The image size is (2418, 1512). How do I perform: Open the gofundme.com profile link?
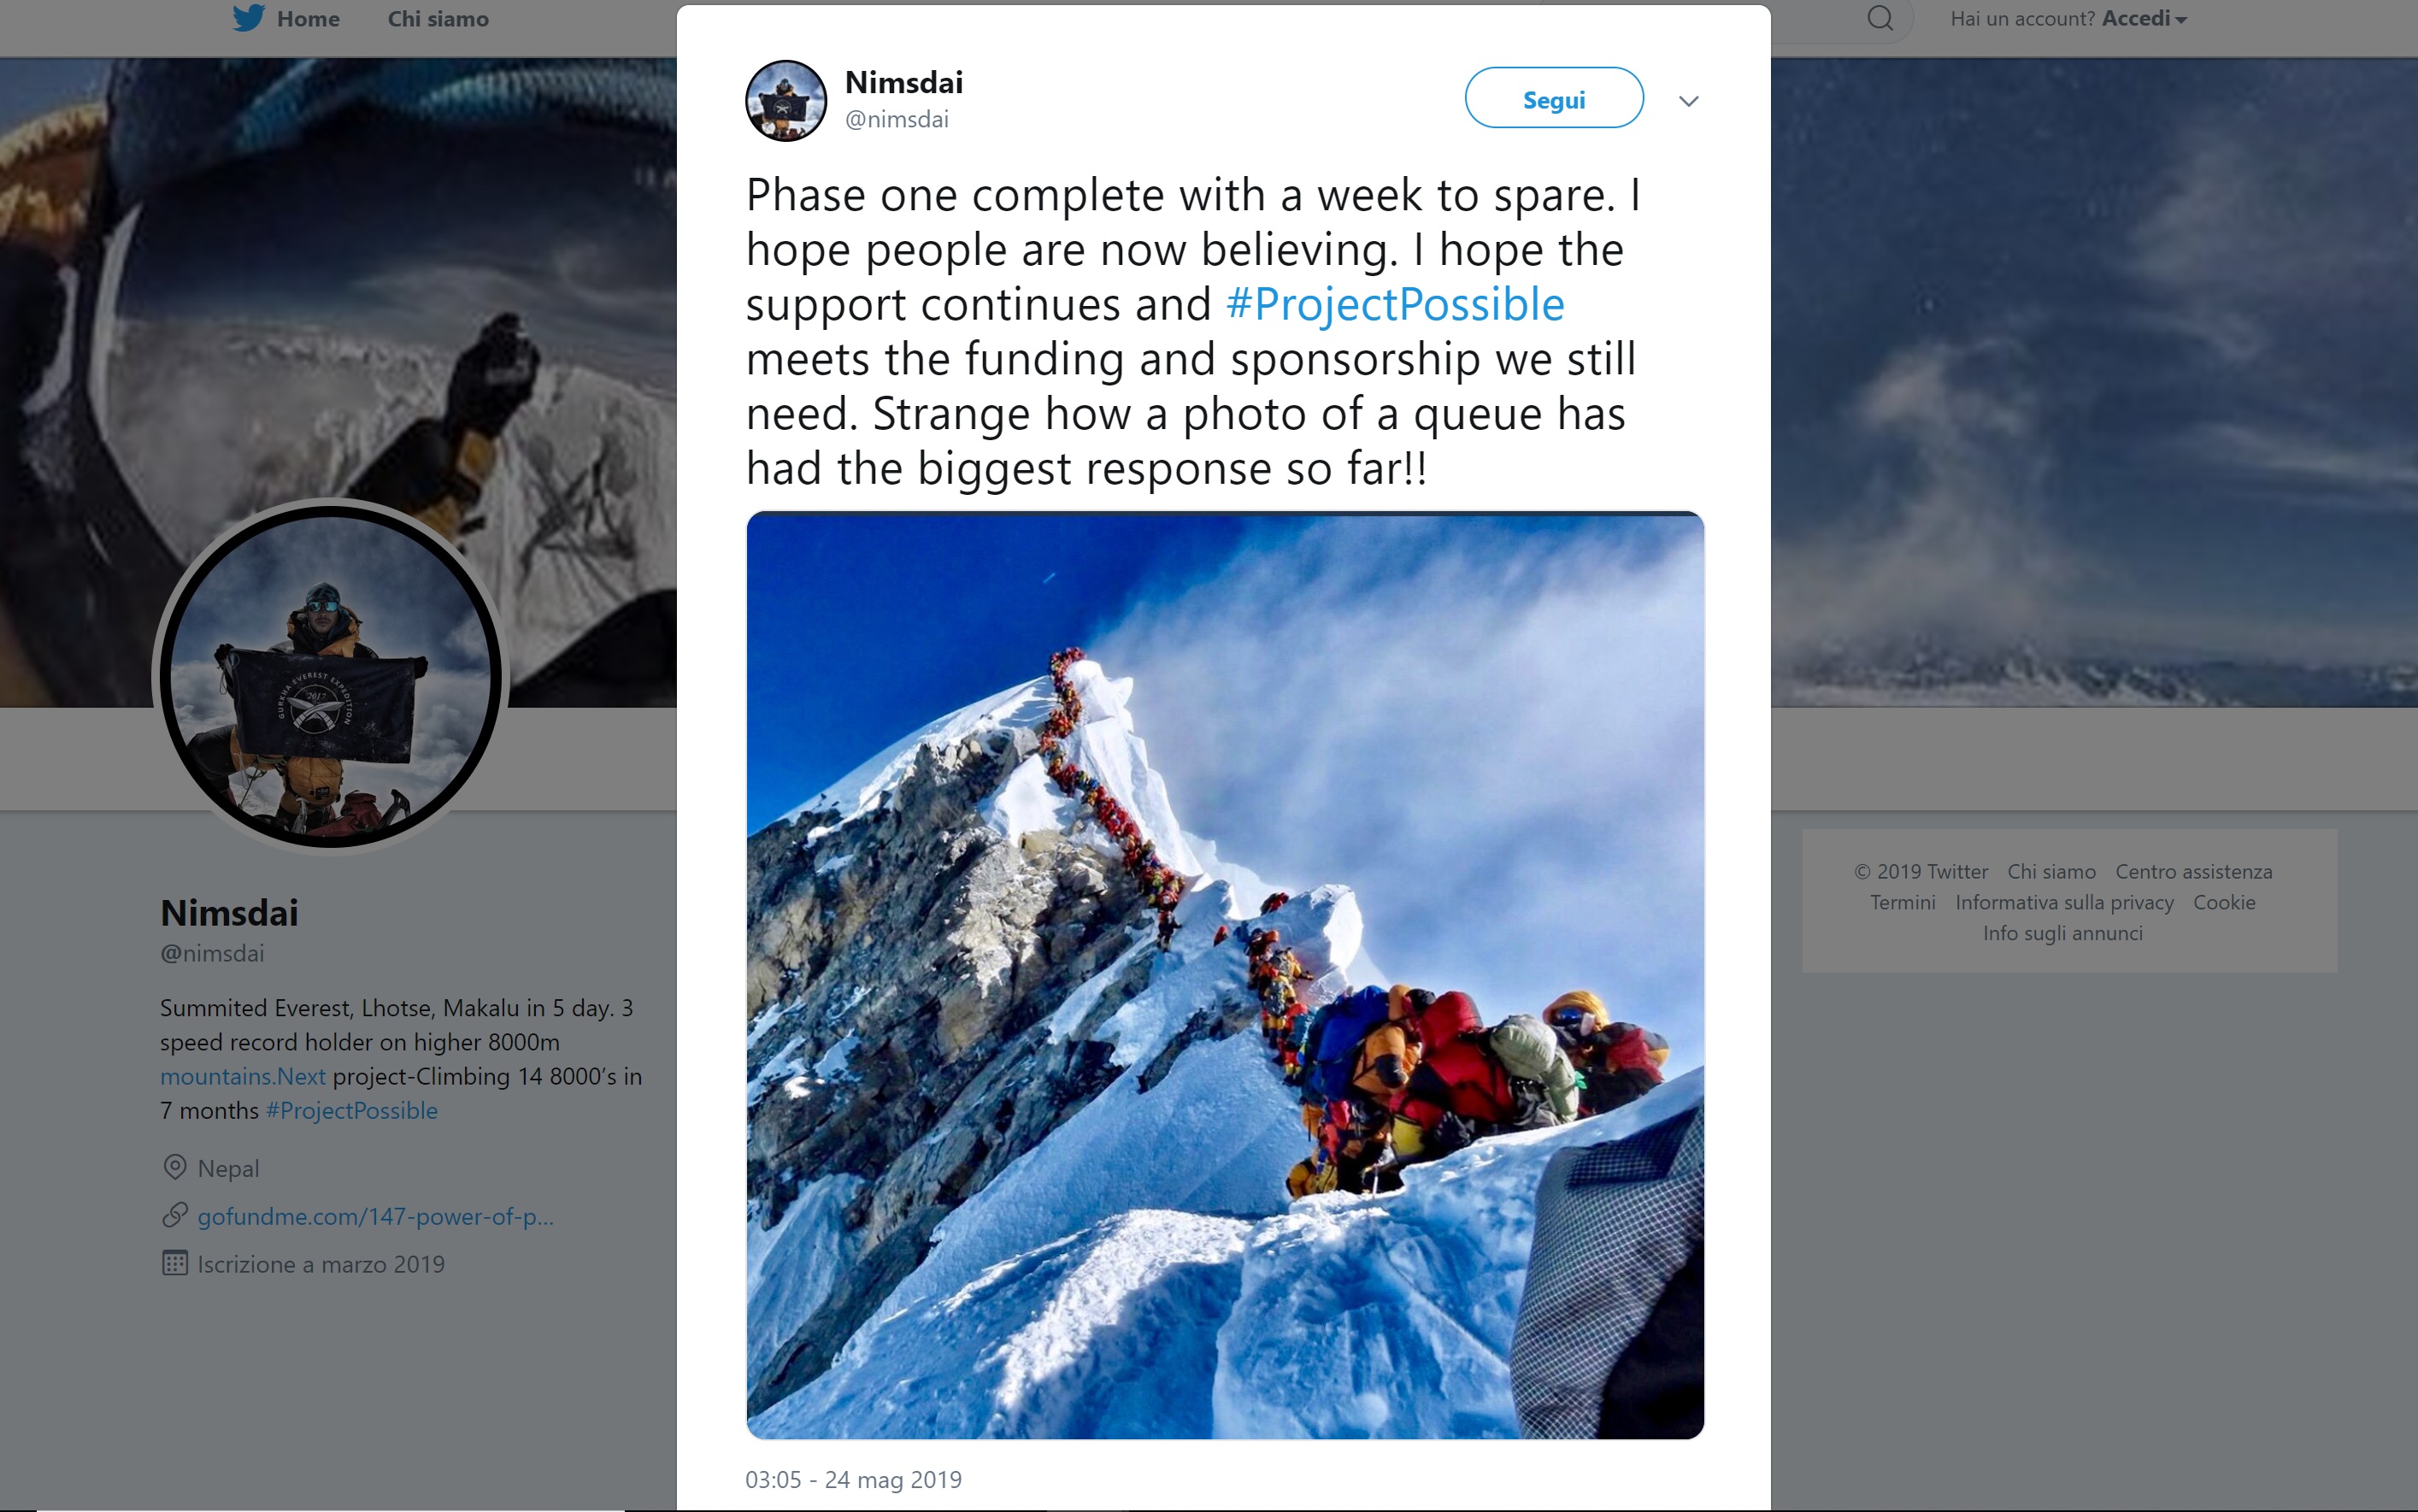pyautogui.click(x=375, y=1216)
